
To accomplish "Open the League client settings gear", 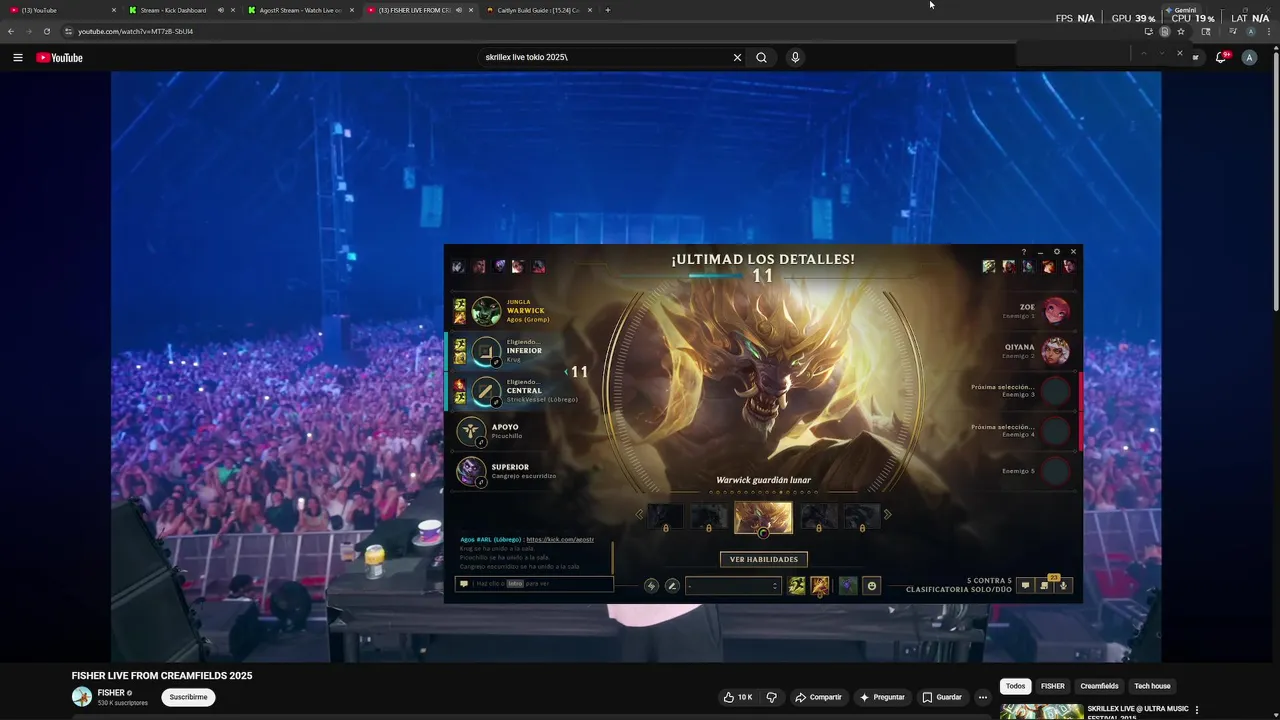I will coord(1057,252).
